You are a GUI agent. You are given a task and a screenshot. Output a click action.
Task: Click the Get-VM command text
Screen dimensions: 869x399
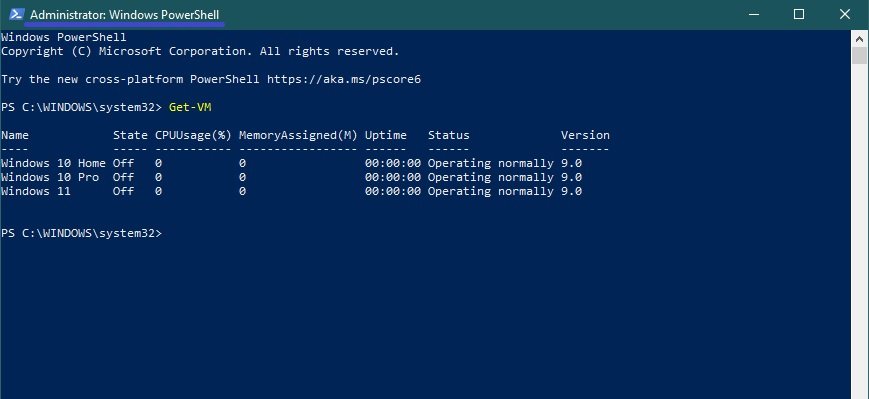point(190,107)
